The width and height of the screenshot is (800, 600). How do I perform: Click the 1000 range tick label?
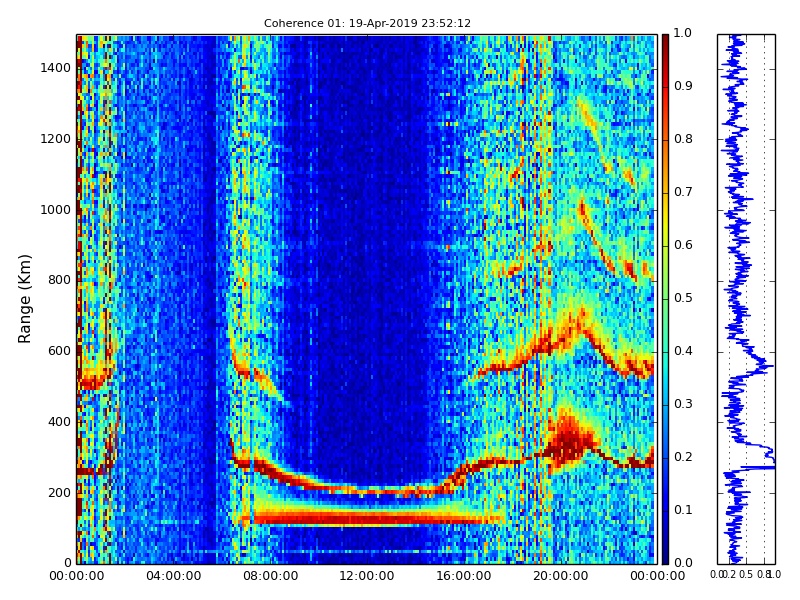[56, 210]
